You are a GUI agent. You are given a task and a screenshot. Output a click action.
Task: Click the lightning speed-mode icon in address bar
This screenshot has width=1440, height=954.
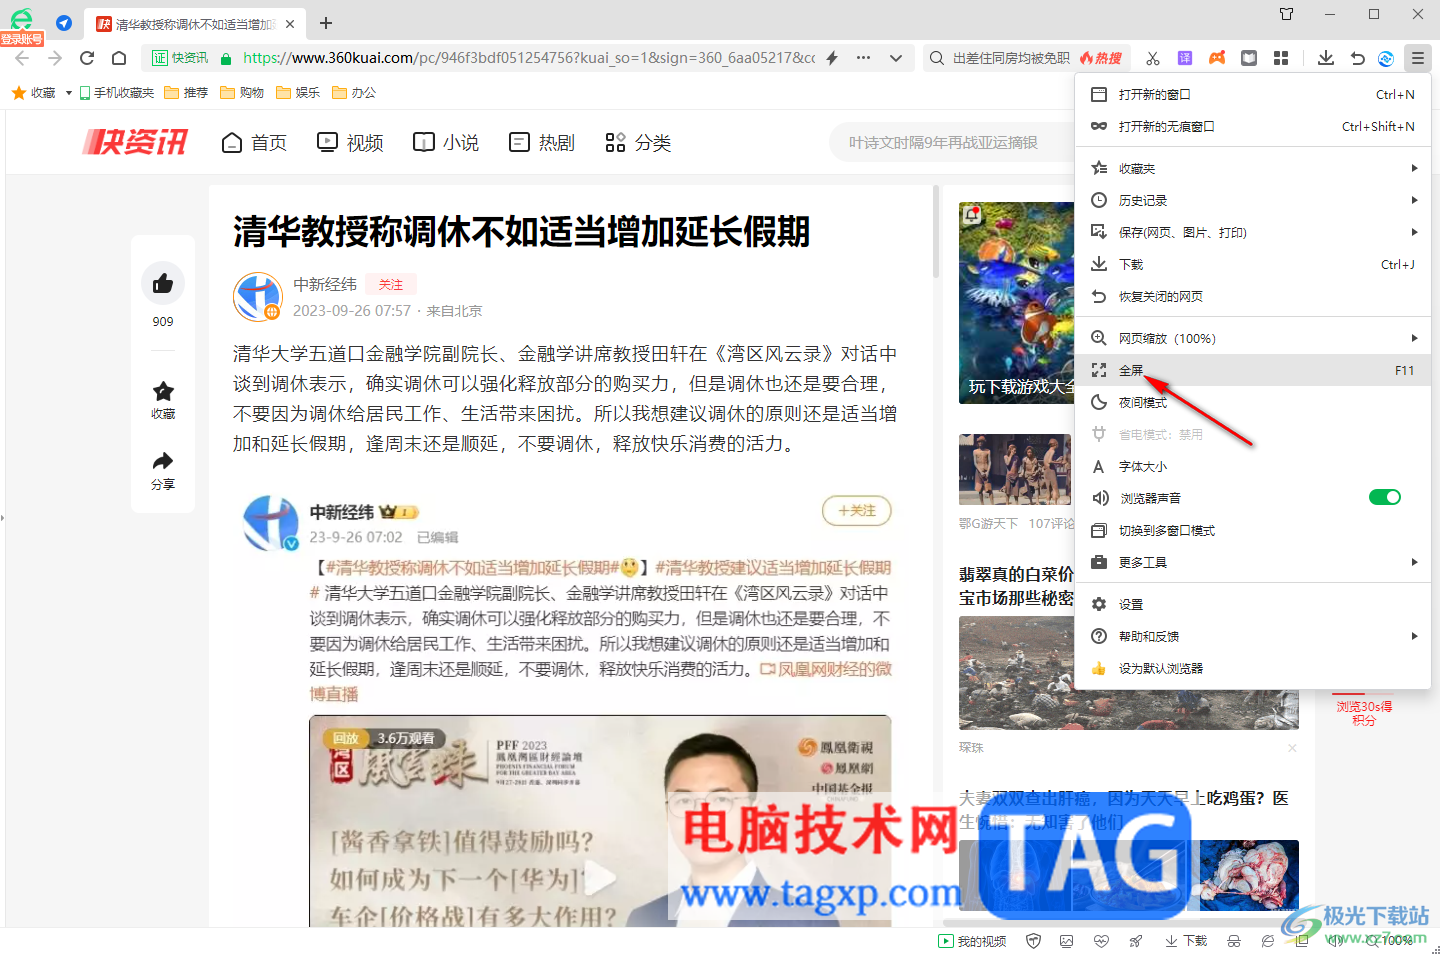point(832,58)
